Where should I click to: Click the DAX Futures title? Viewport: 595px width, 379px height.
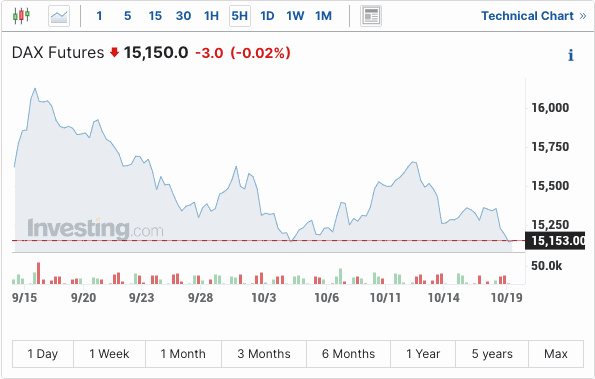58,52
